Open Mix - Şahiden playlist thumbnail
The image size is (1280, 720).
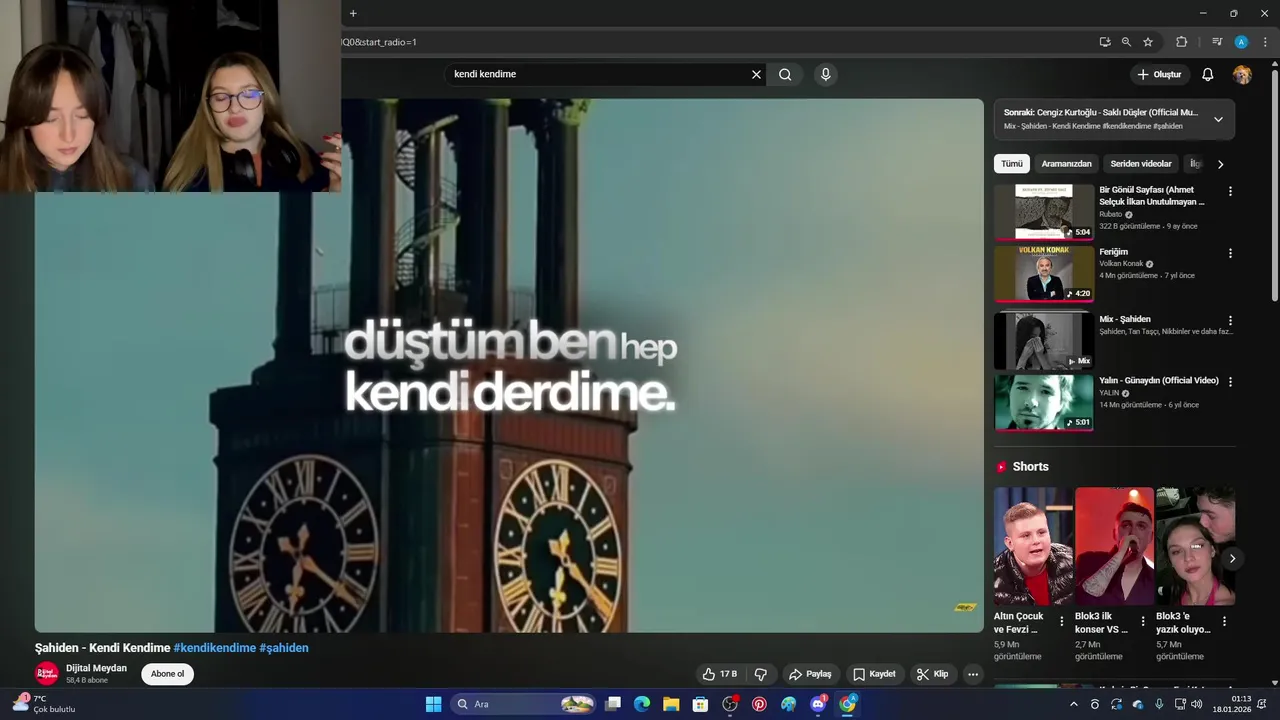pyautogui.click(x=1044, y=340)
